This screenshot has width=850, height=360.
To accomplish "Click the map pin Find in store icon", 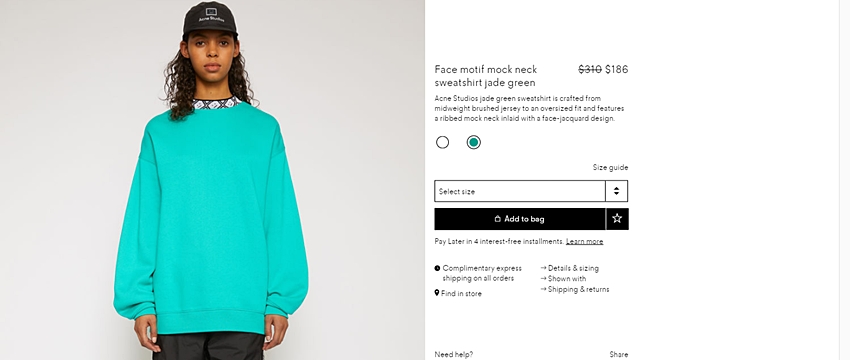I will click(437, 293).
